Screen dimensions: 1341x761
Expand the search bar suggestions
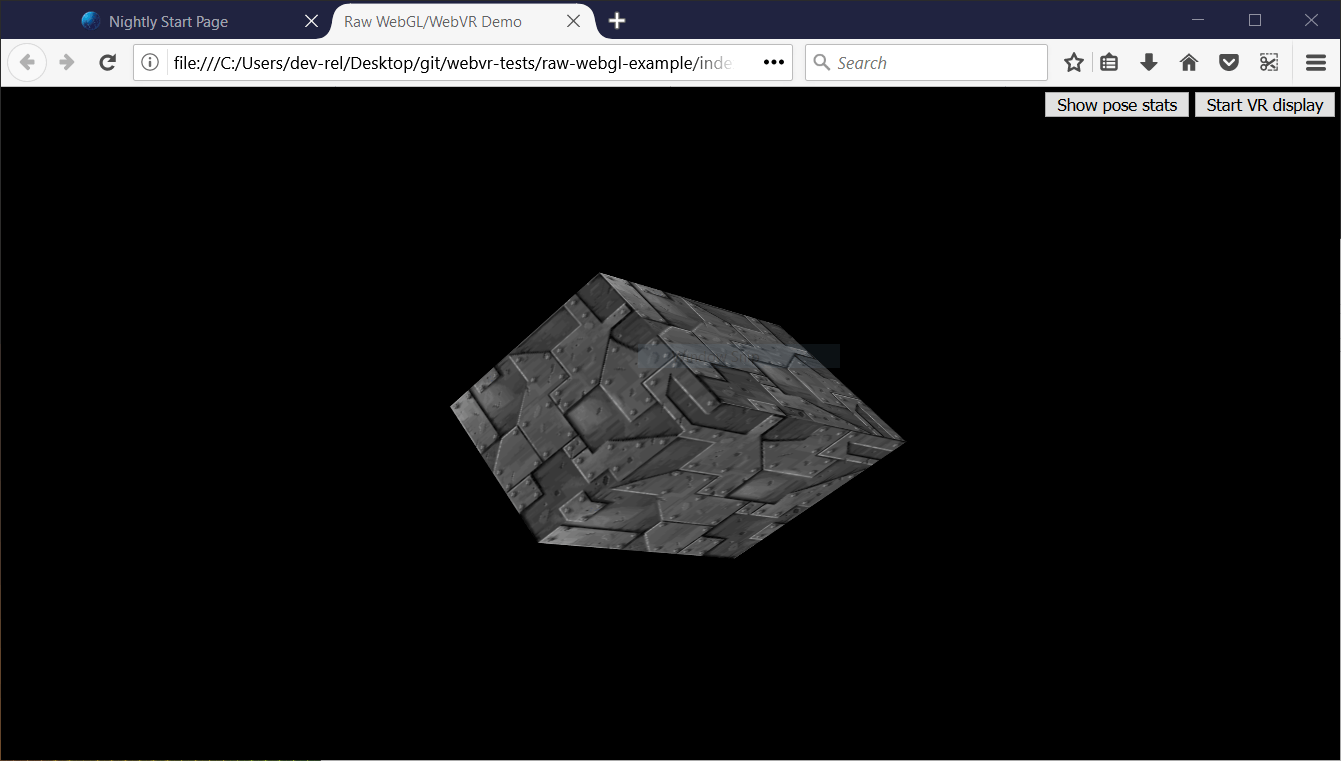click(x=925, y=62)
